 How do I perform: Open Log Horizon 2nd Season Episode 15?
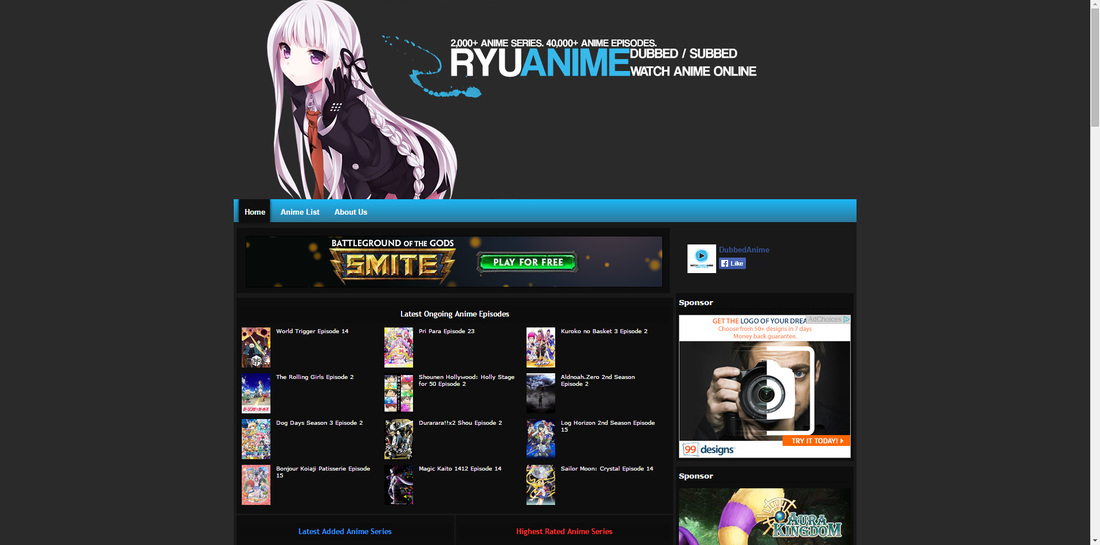[608, 426]
